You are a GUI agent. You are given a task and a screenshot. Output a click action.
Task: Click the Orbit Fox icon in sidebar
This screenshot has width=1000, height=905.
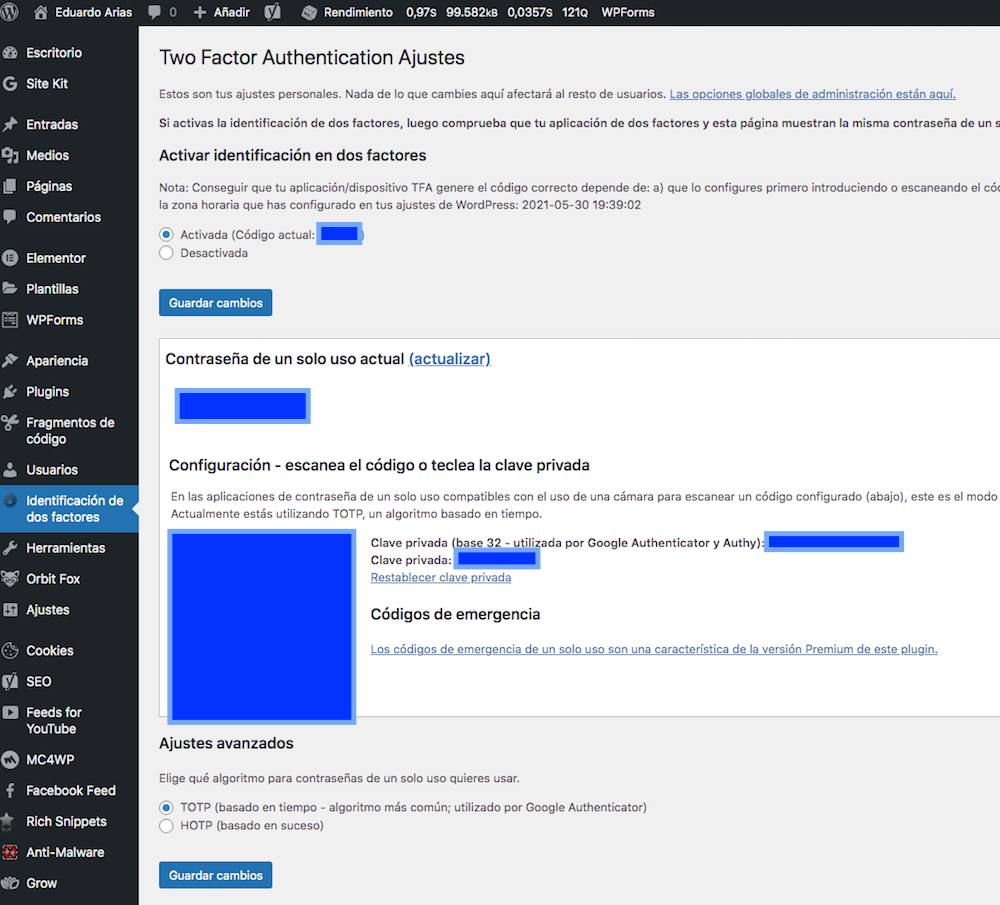10,579
